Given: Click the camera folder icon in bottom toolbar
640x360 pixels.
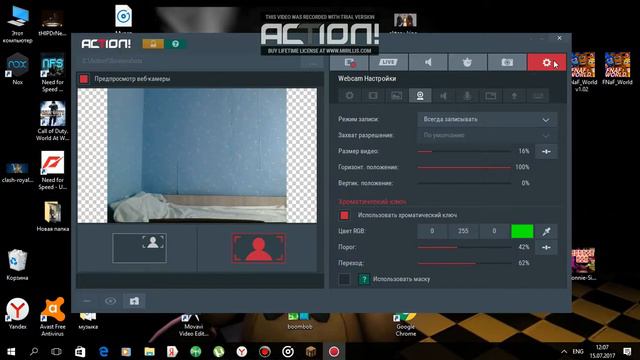Looking at the screenshot, I should click(134, 301).
